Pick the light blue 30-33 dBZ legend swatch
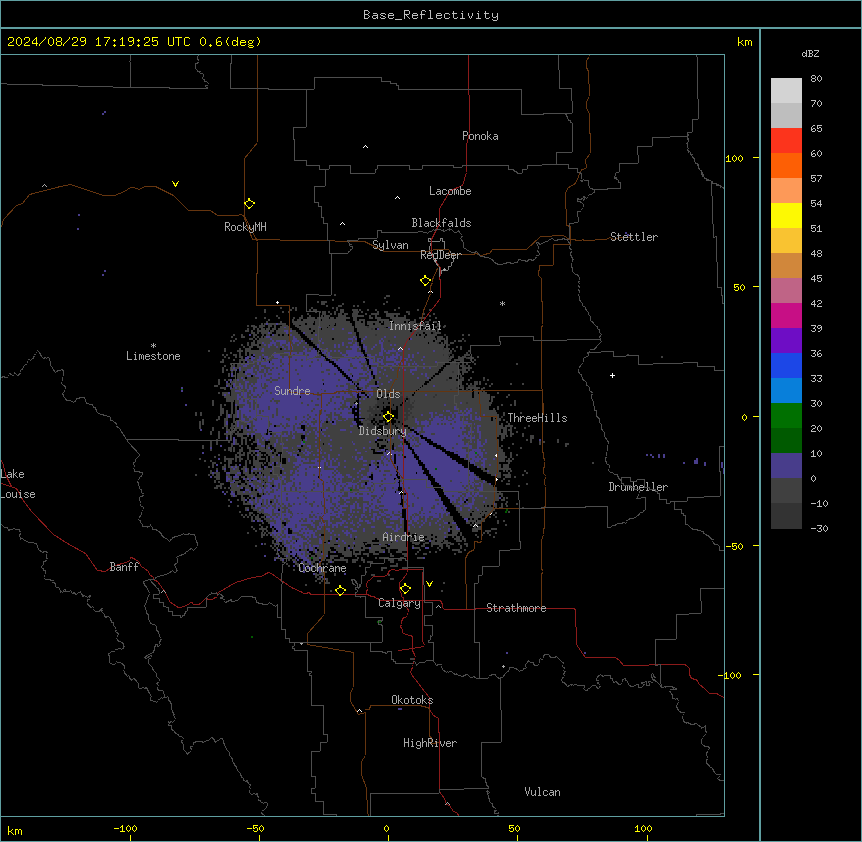This screenshot has width=862, height=842. tap(786, 390)
